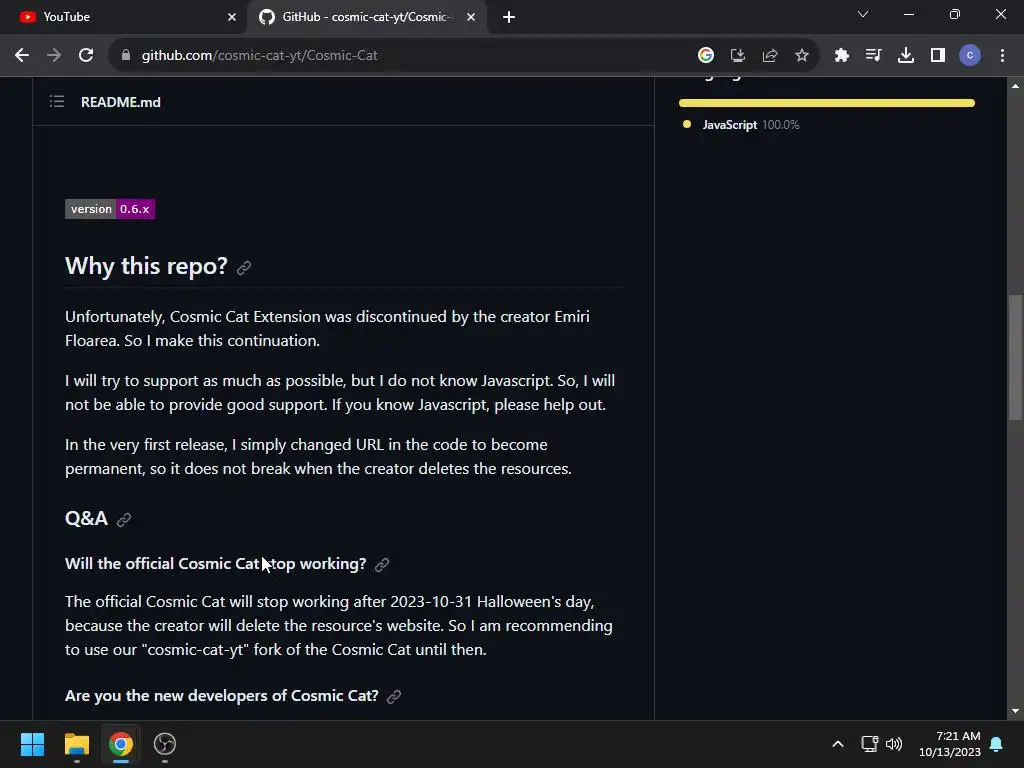The width and height of the screenshot is (1024, 768).
Task: Click the yellow language progress bar
Action: point(827,103)
